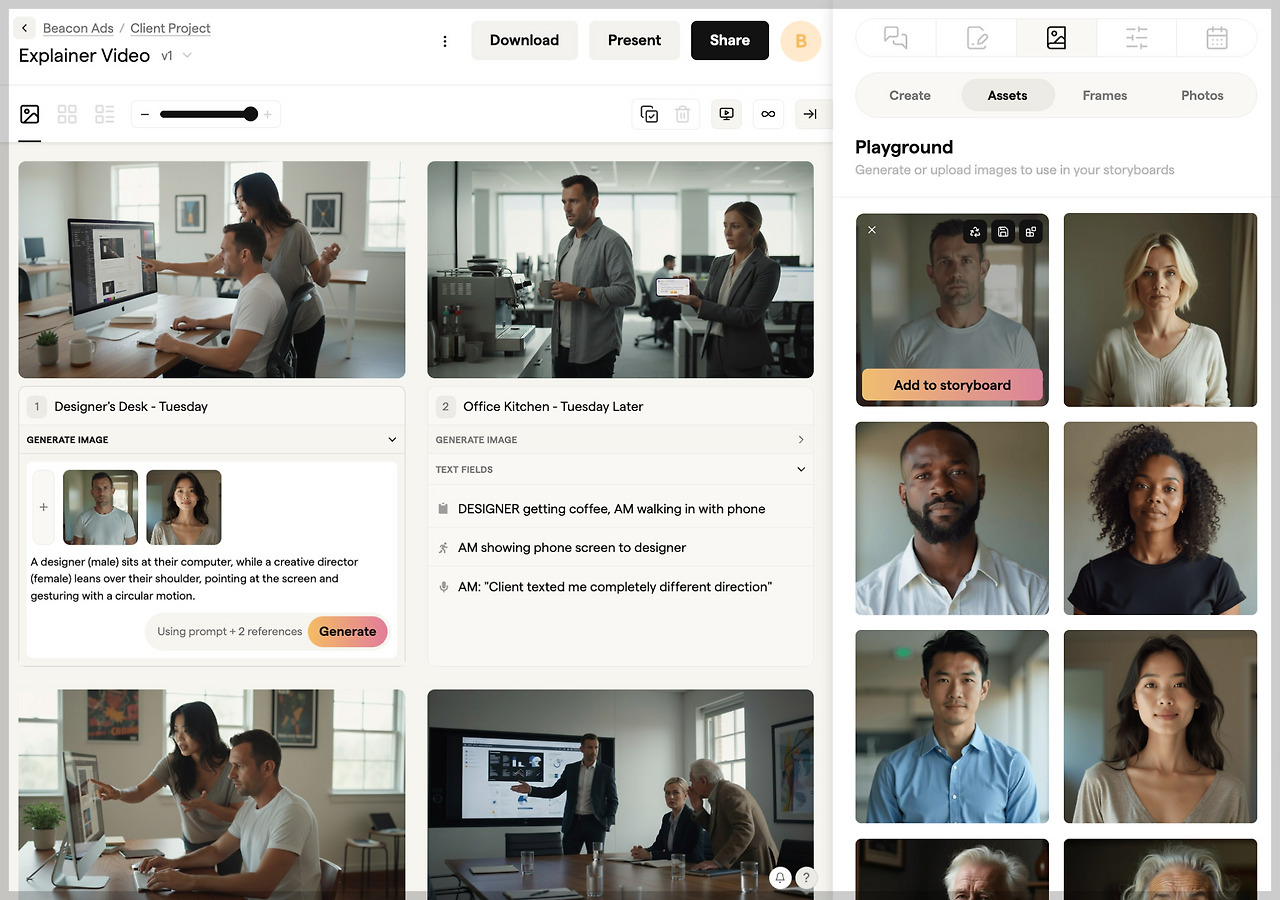Click the bell notification icon
Screen dimensions: 1280x900
coord(780,878)
